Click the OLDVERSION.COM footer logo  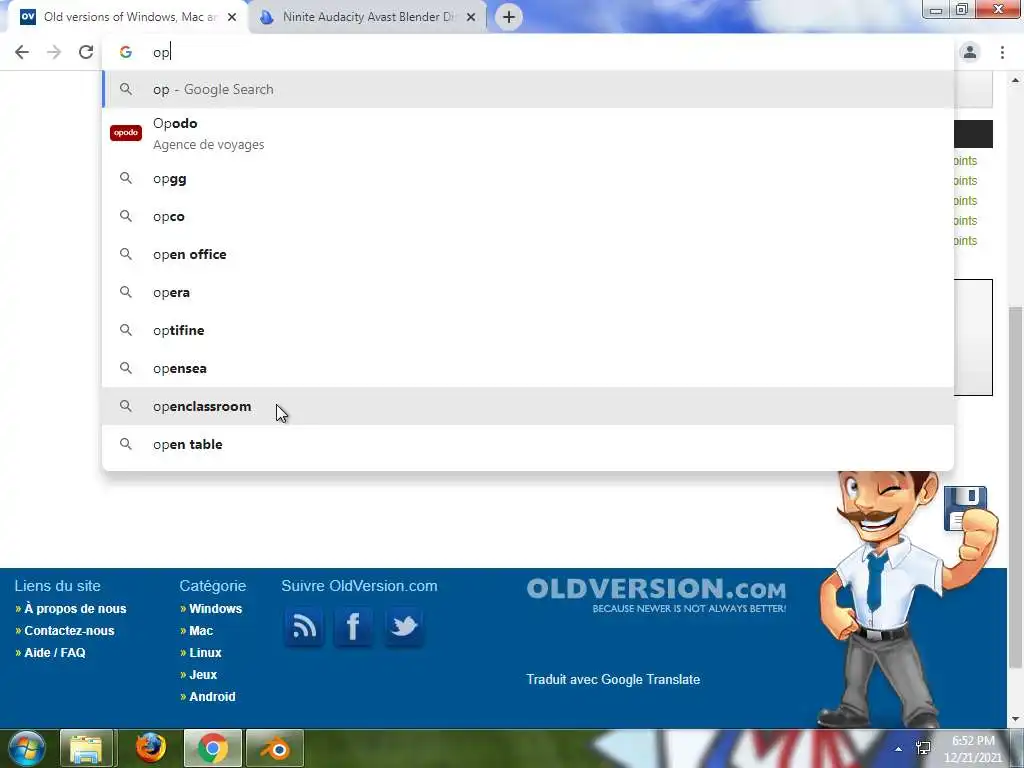(656, 594)
